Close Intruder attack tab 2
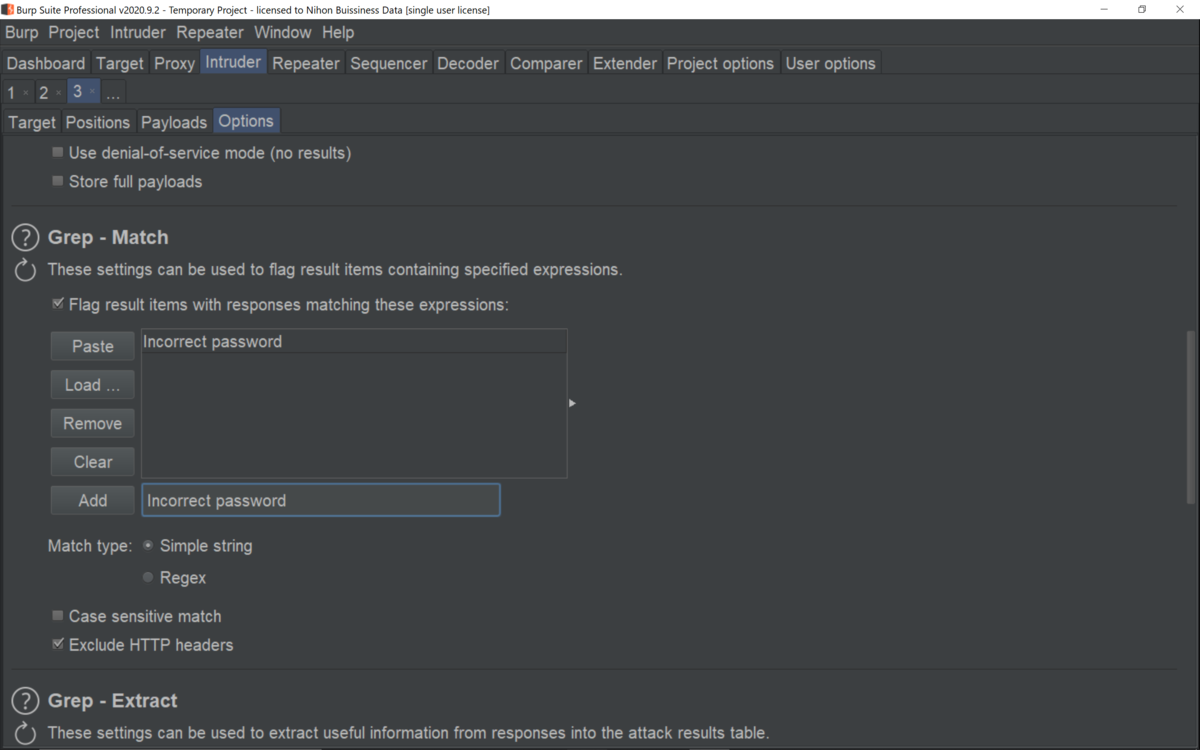Viewport: 1200px width, 750px height. pyautogui.click(x=58, y=93)
